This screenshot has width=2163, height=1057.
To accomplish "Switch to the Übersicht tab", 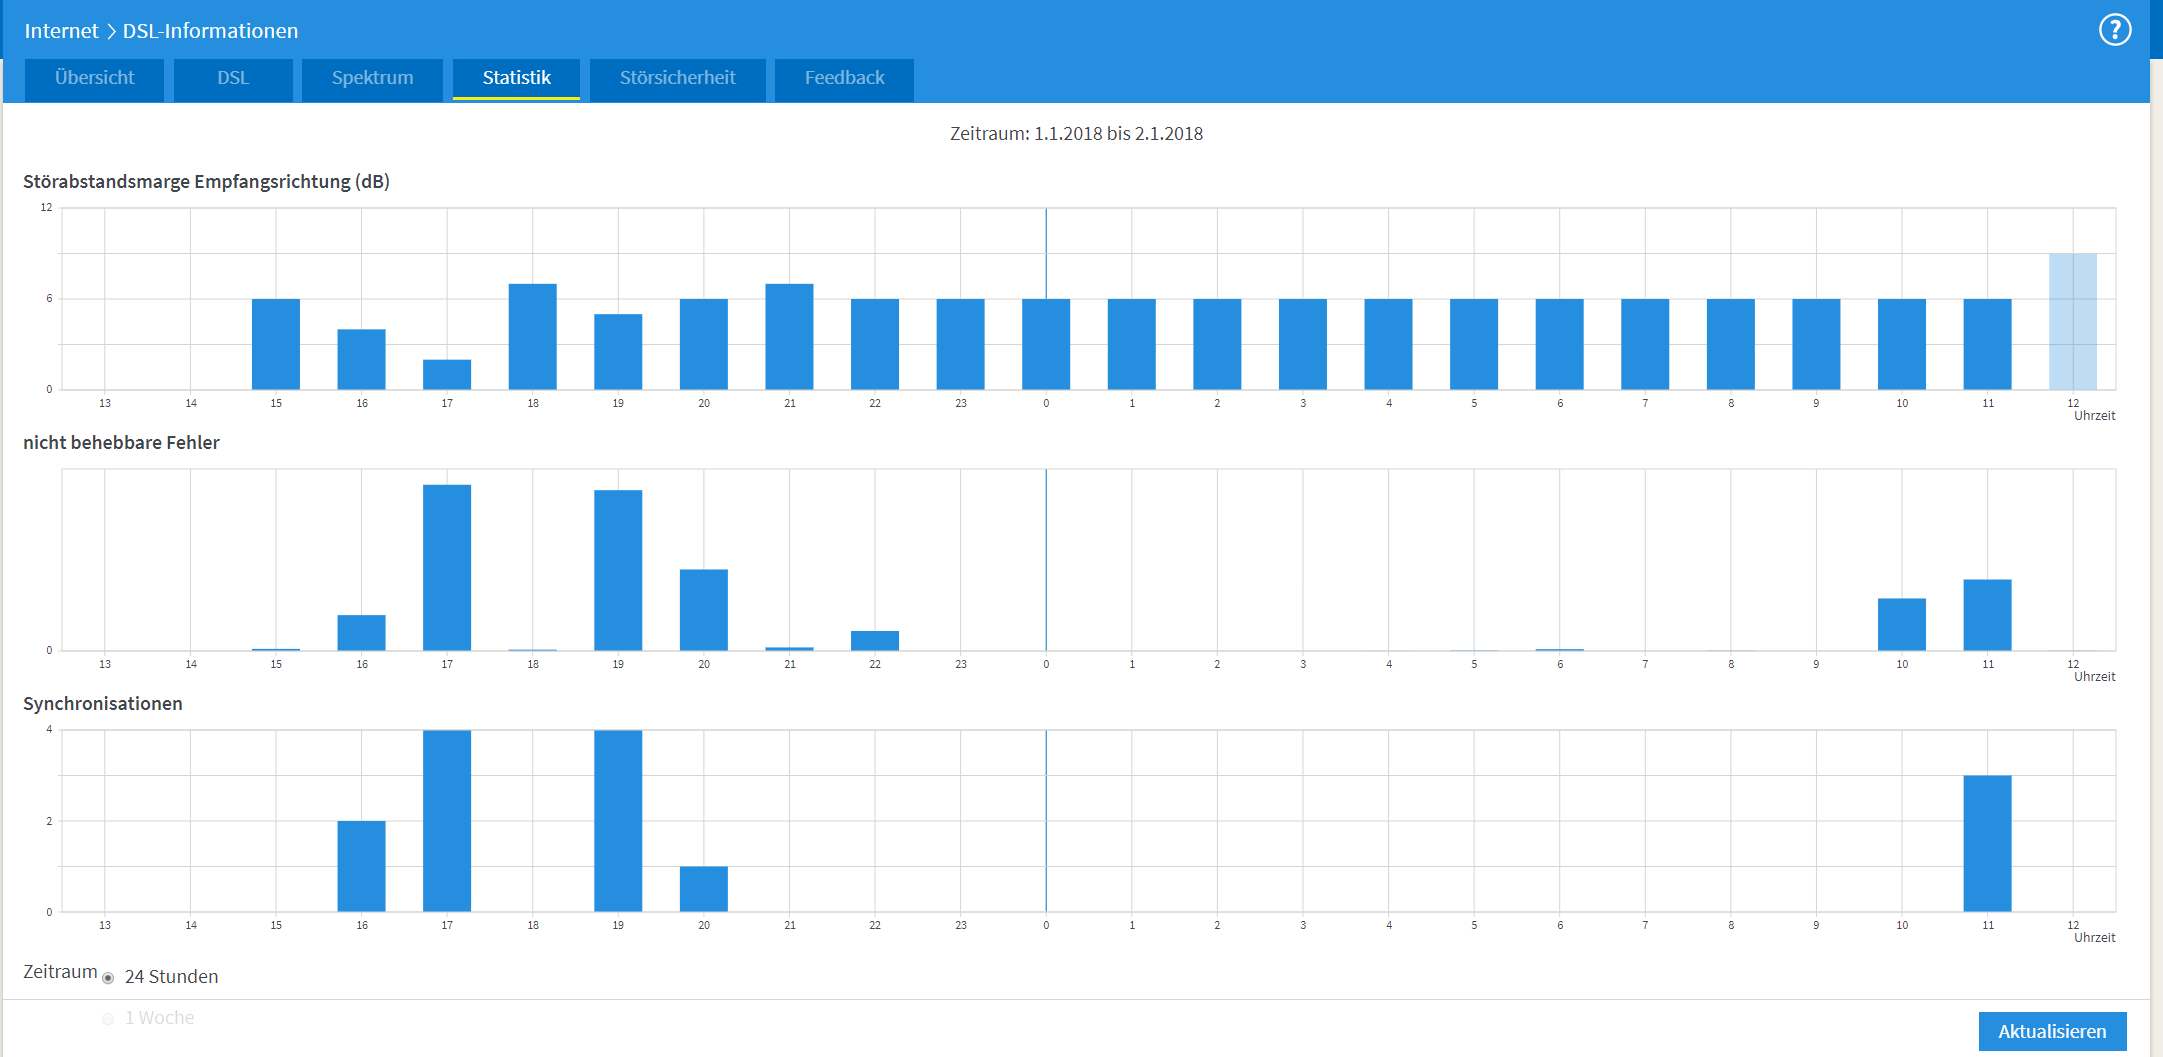I will click(x=94, y=78).
